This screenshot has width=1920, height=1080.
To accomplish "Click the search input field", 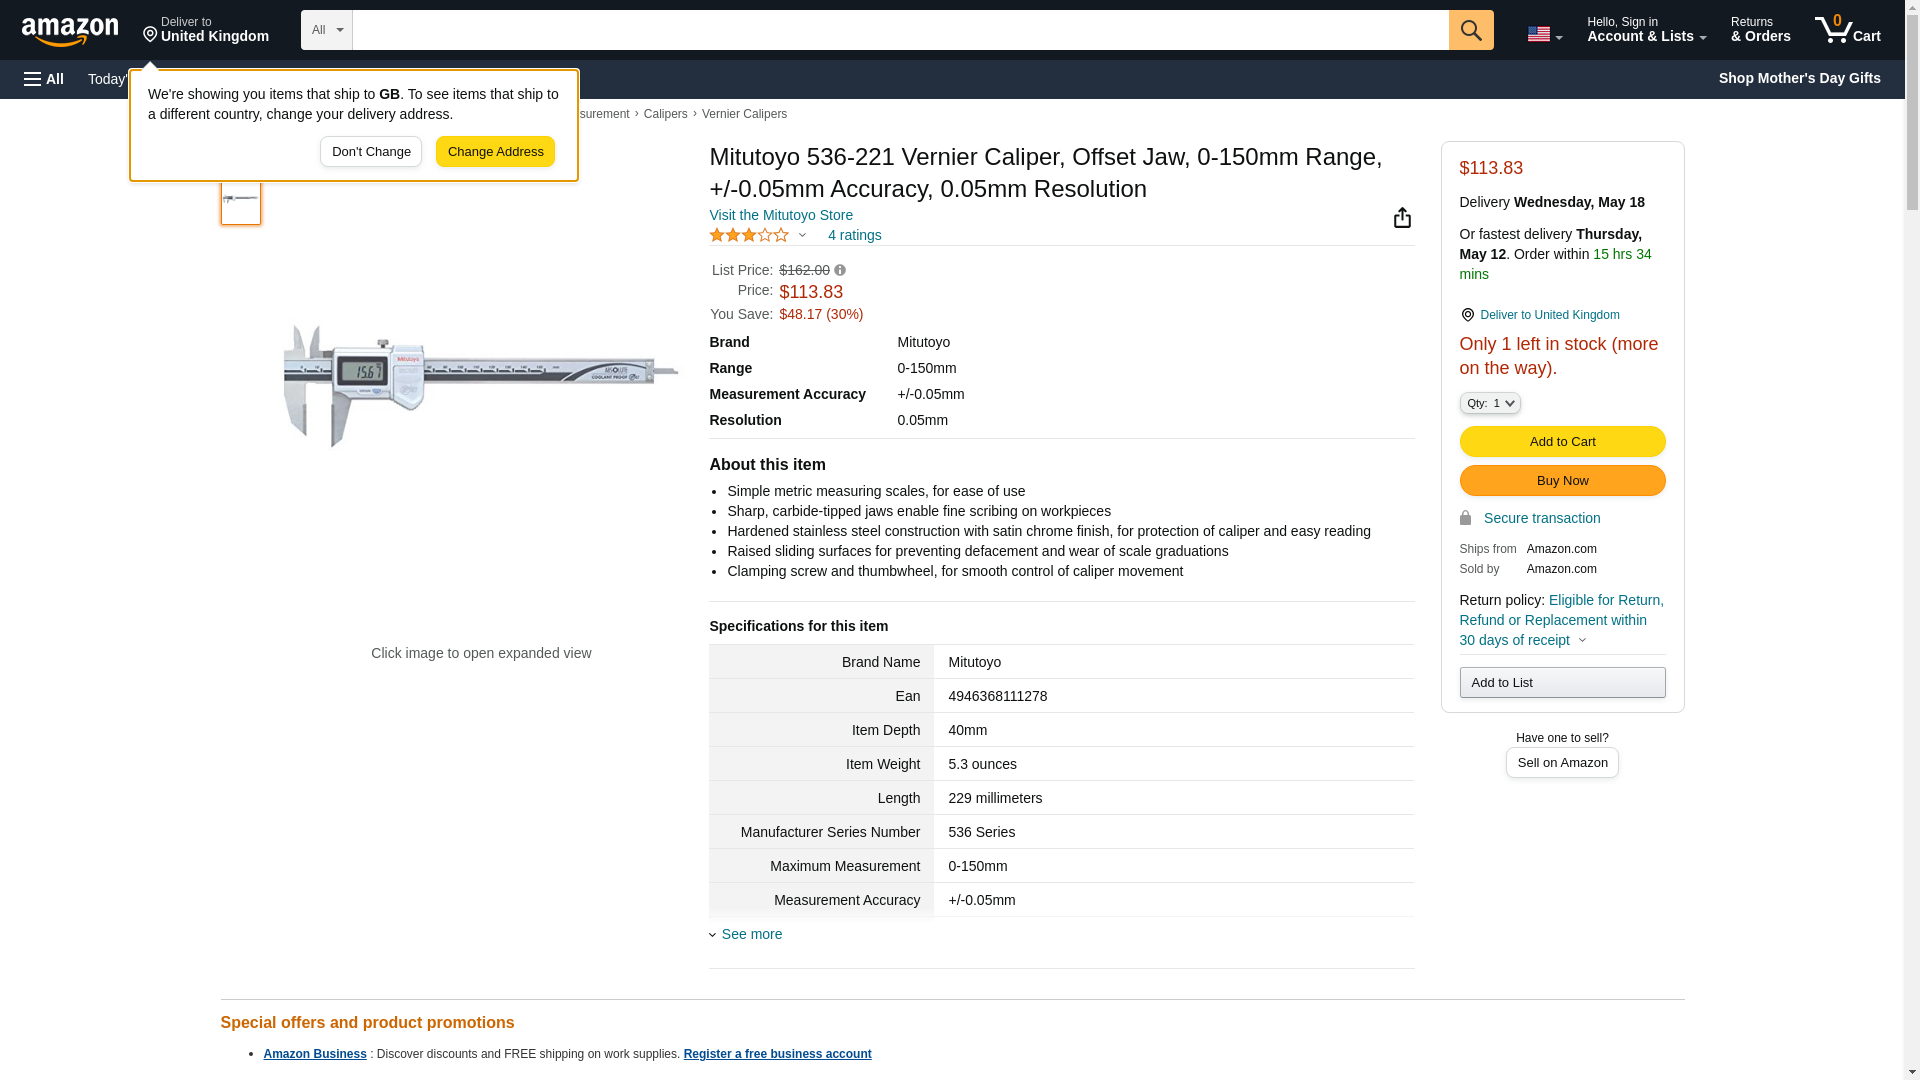I will click(x=900, y=30).
